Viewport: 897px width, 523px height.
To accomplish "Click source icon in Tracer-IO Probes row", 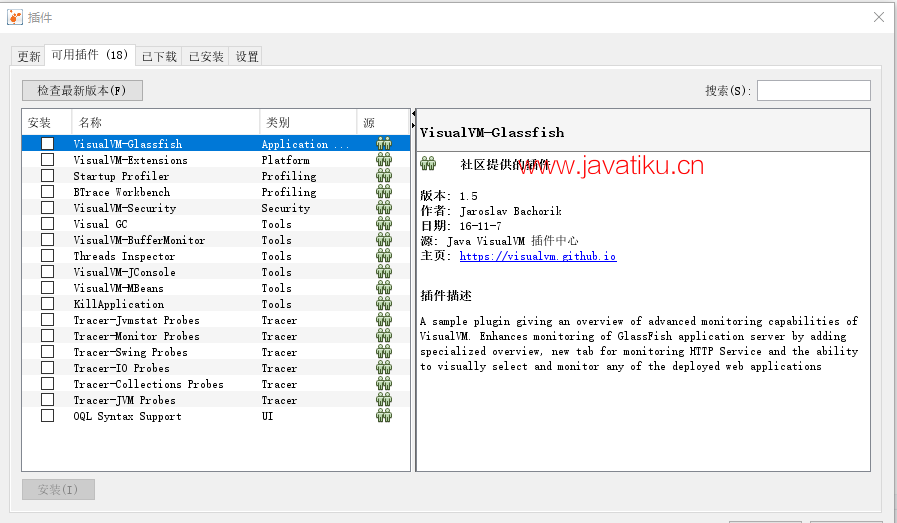I will click(384, 368).
